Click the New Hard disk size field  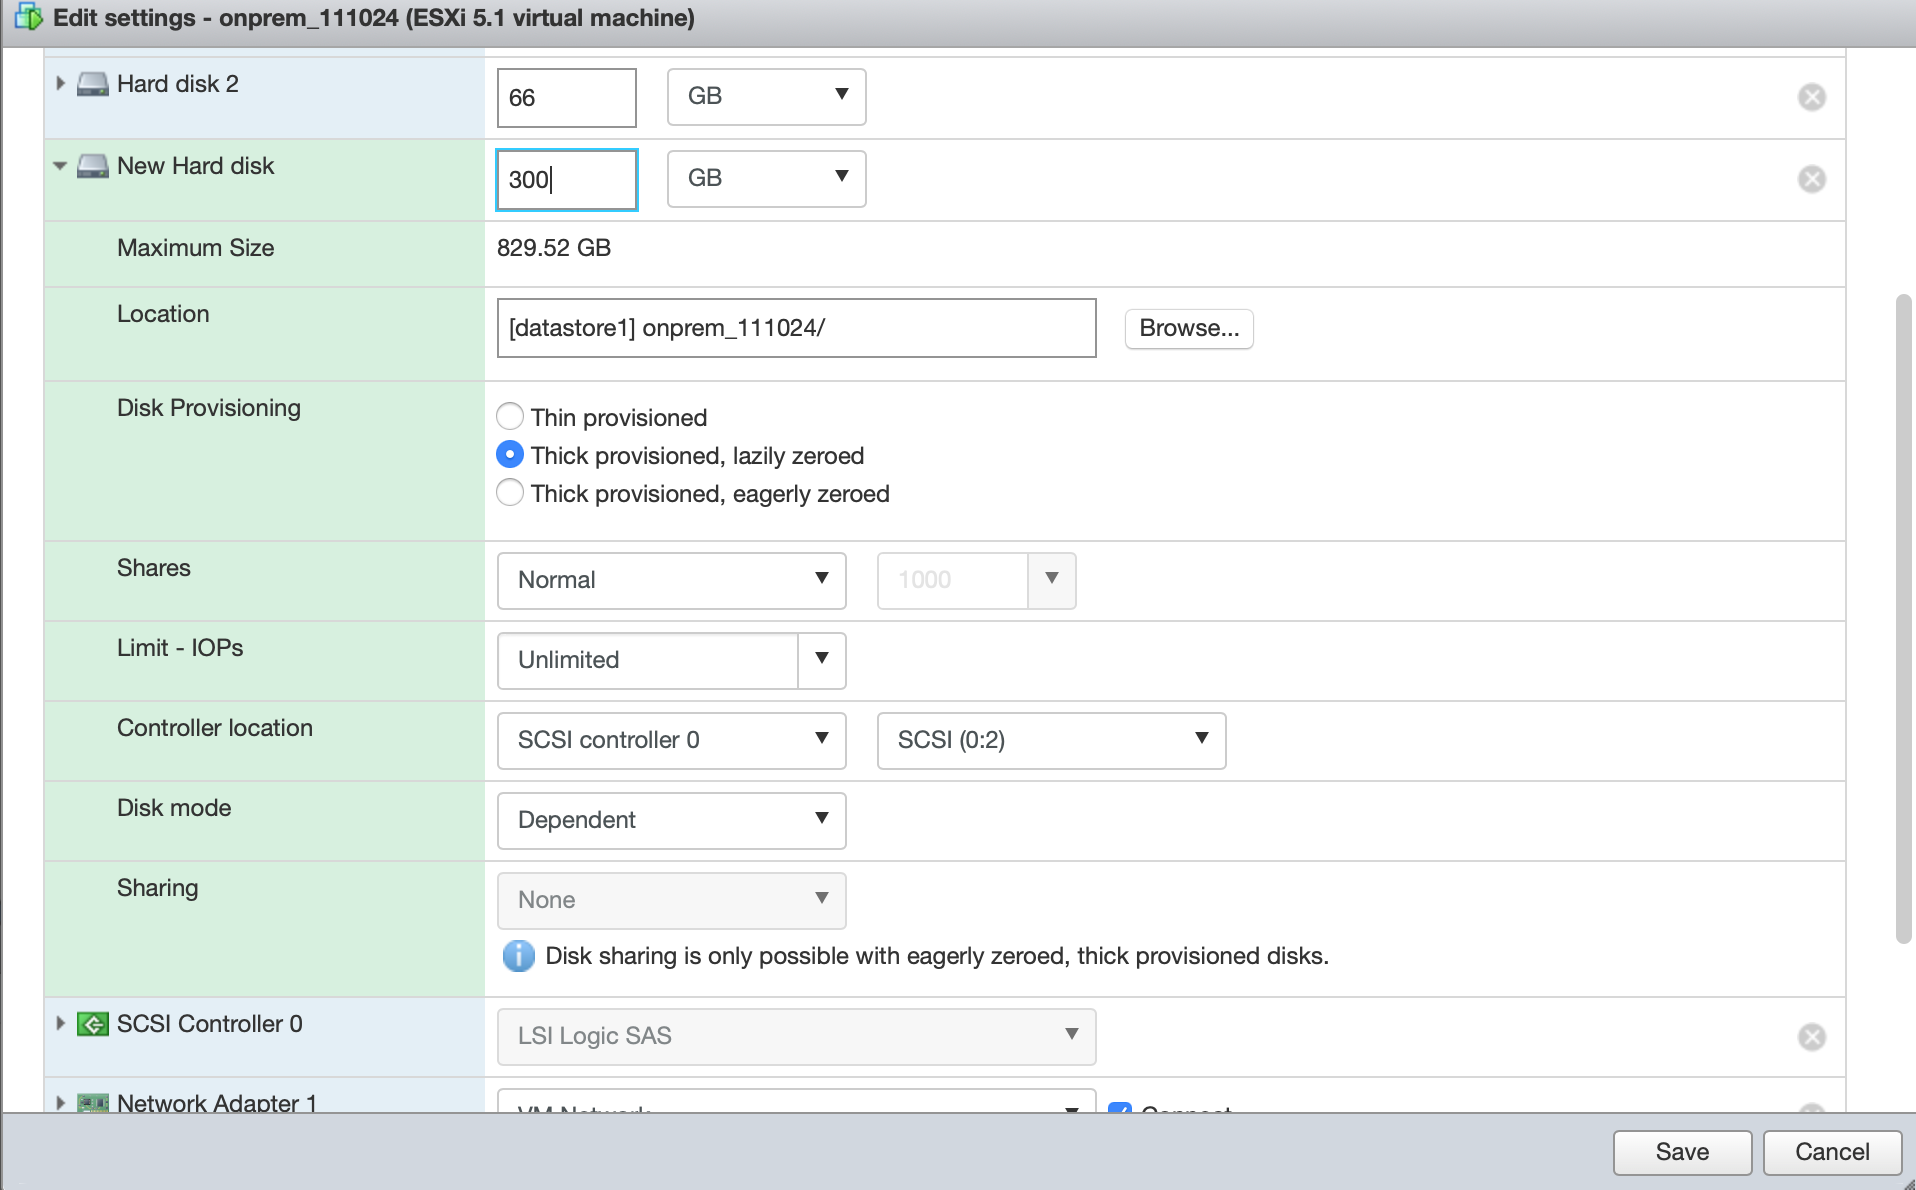[567, 179]
